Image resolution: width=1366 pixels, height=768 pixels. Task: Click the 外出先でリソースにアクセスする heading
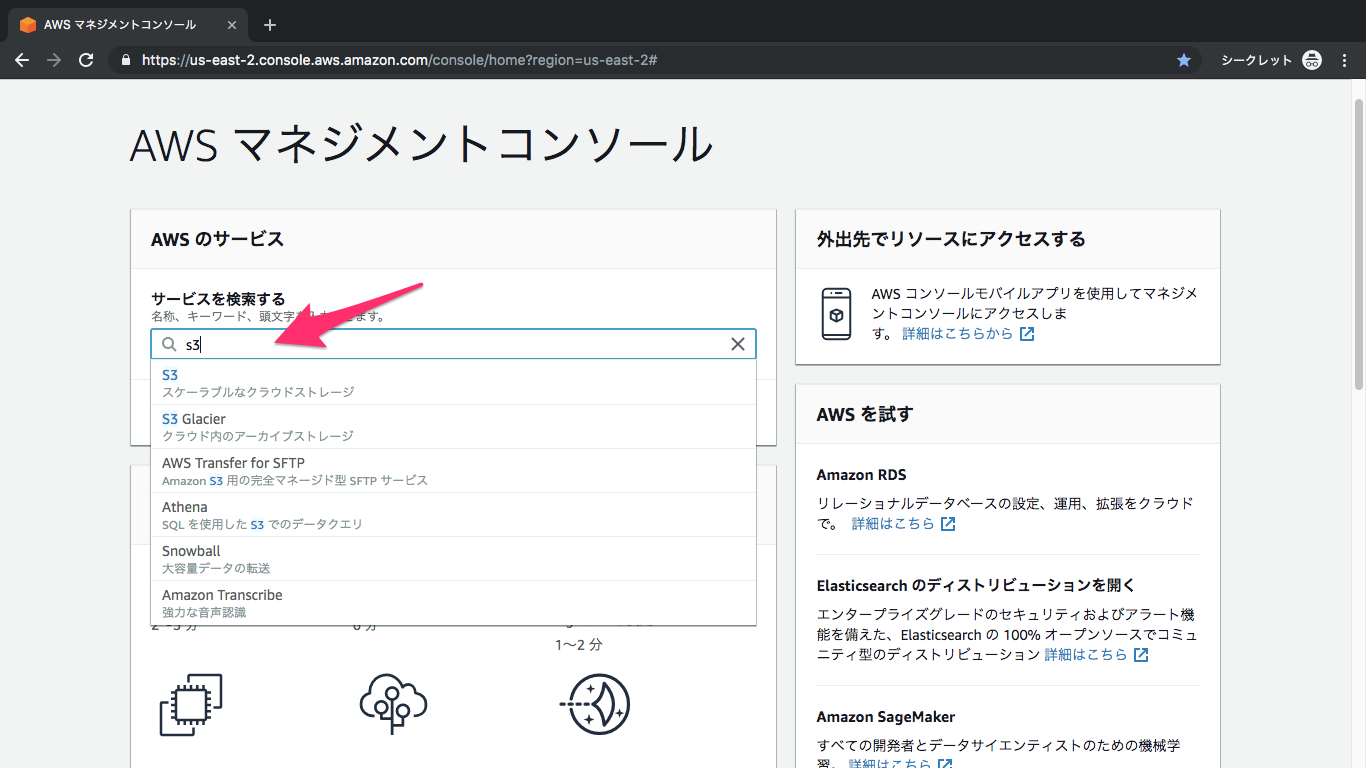pyautogui.click(x=951, y=239)
